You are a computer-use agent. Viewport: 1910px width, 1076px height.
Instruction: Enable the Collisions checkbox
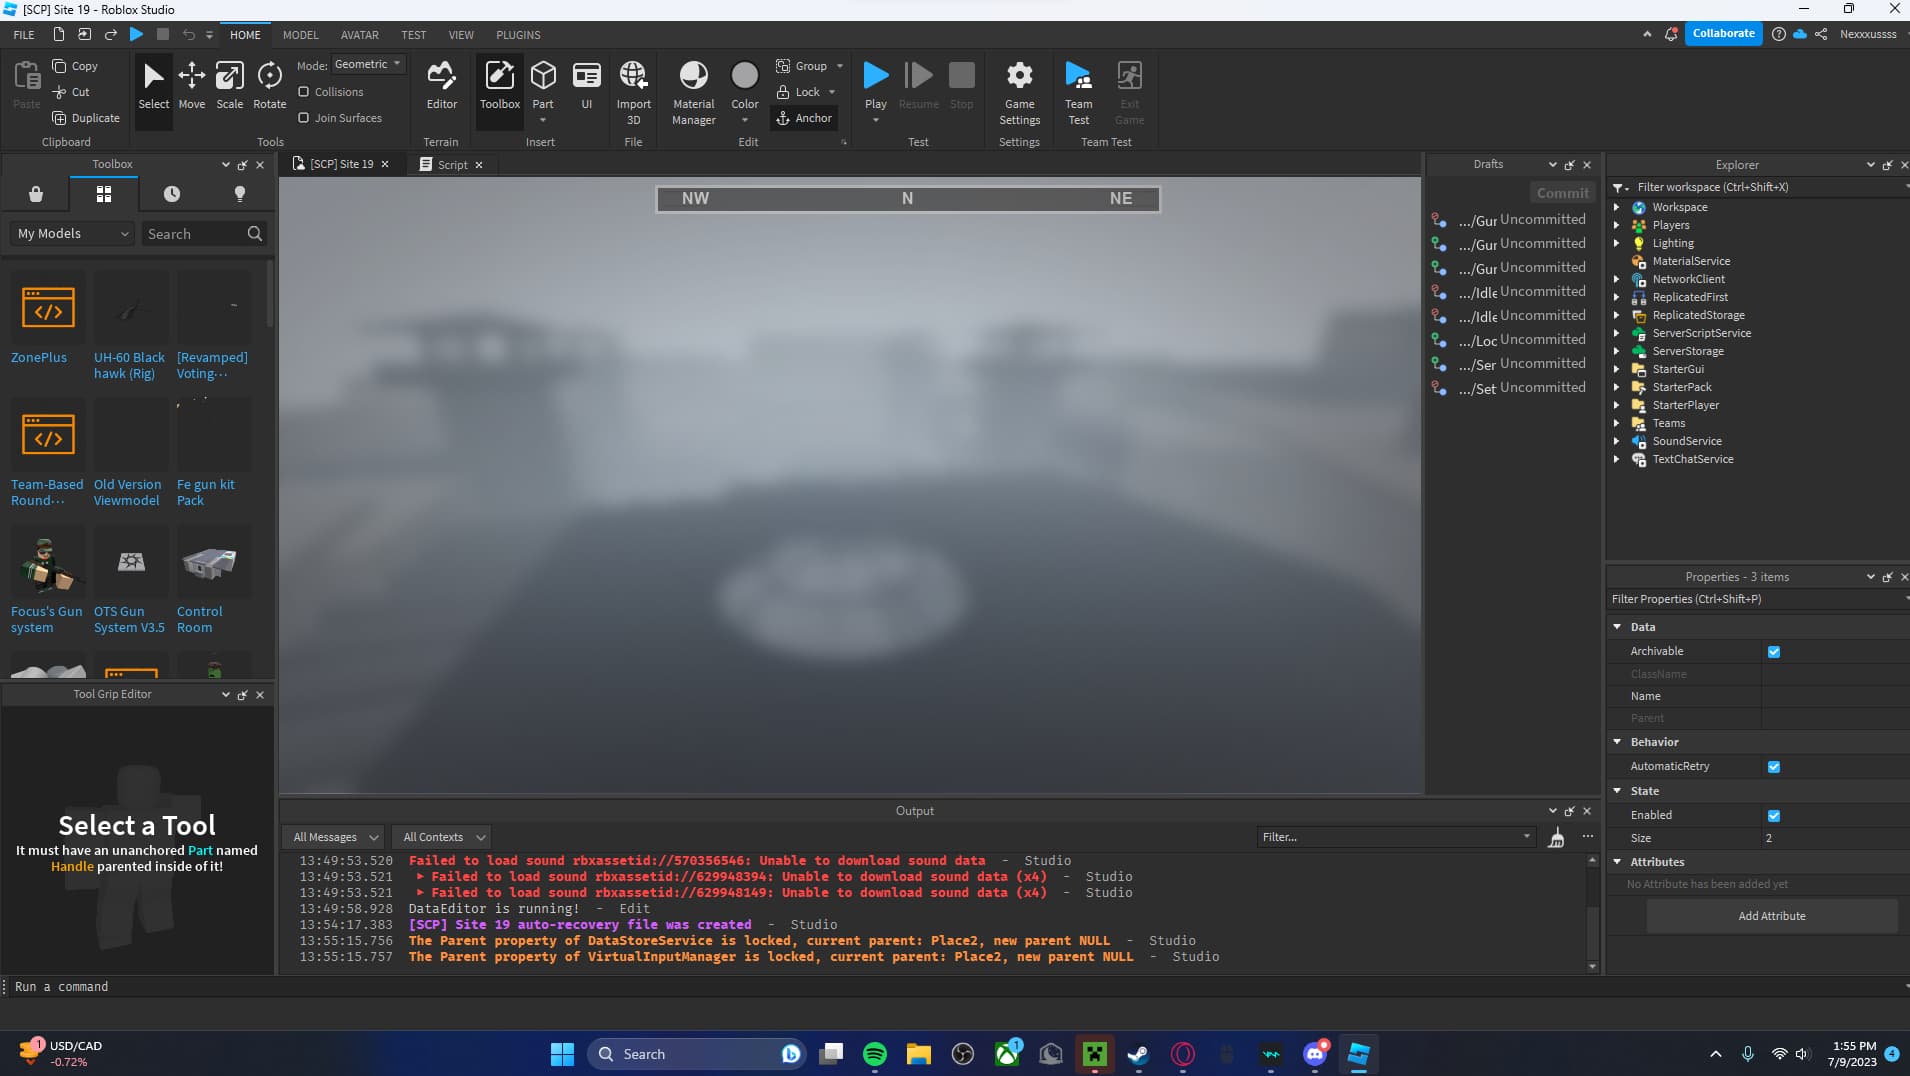(x=304, y=91)
